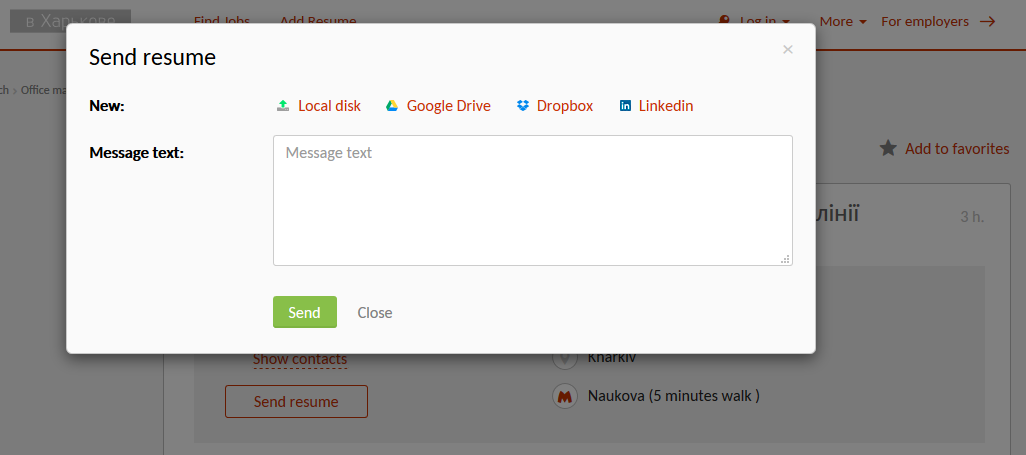Click the Send resume outlined button

click(x=296, y=401)
